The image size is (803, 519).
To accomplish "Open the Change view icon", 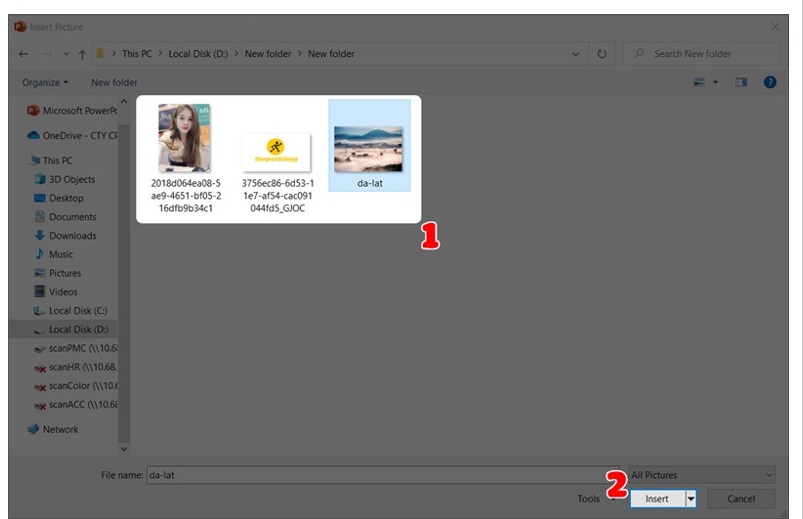I will tap(702, 82).
